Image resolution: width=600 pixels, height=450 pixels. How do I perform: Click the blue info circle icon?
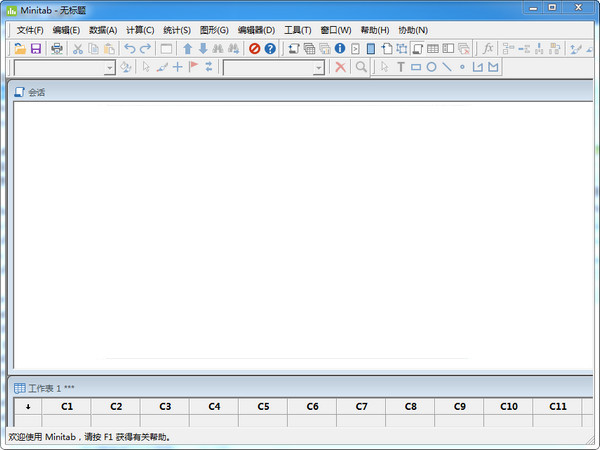(340, 48)
